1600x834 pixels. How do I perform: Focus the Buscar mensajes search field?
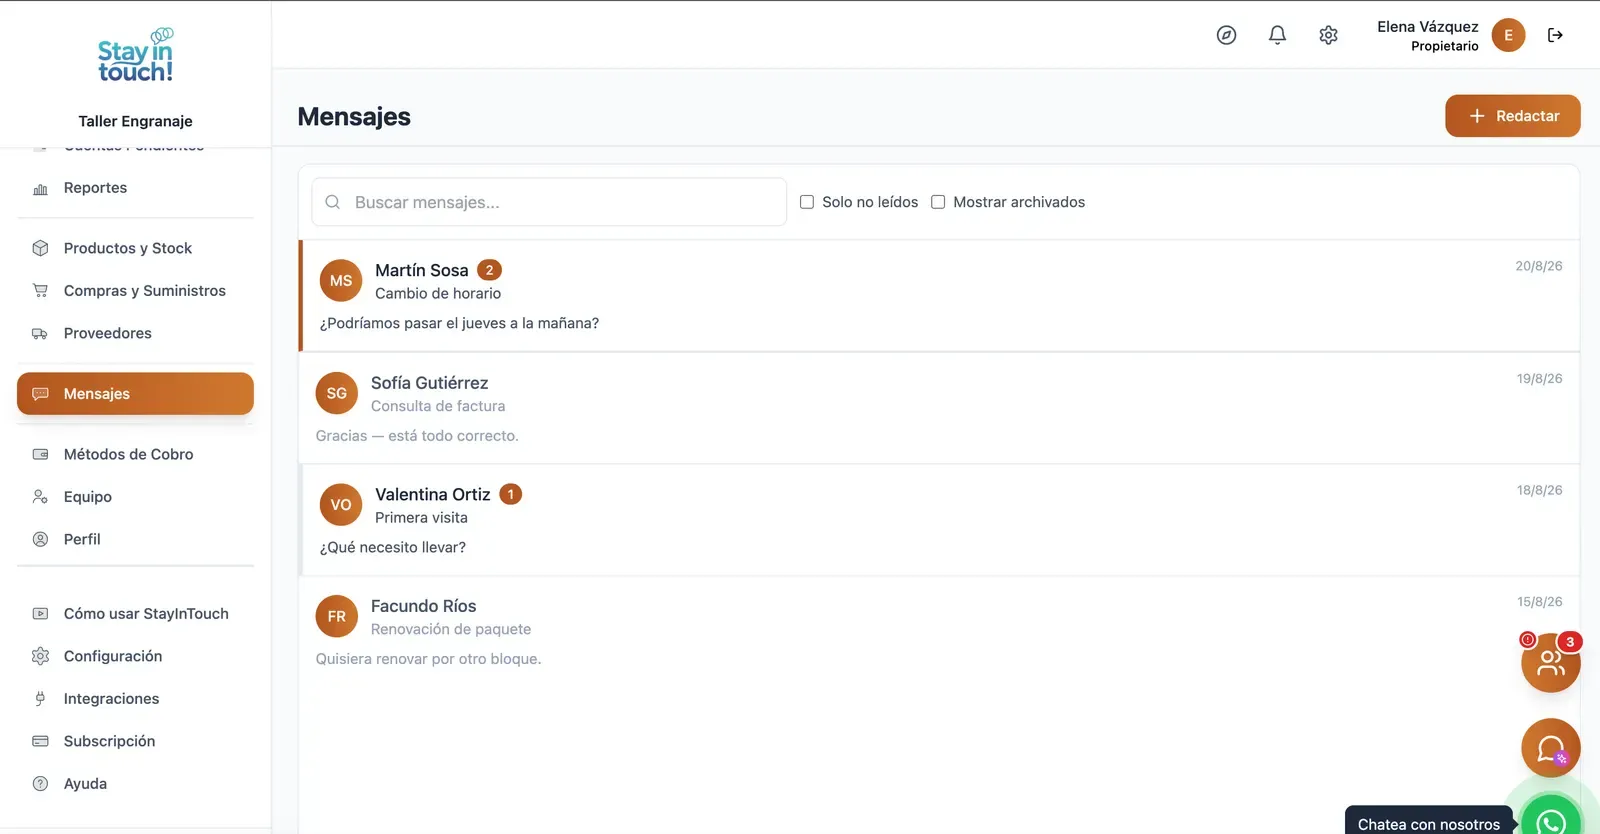tap(549, 202)
